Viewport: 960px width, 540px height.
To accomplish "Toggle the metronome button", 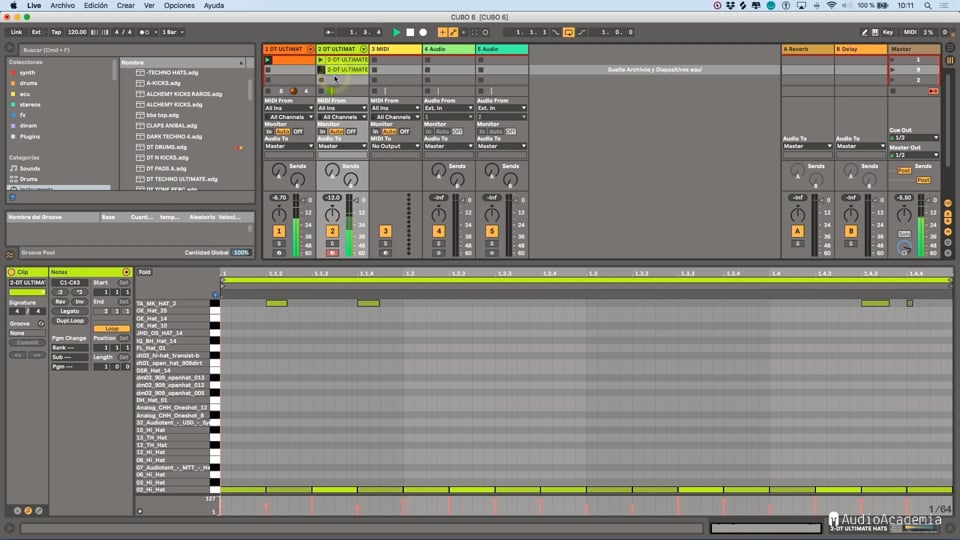I will (x=145, y=32).
